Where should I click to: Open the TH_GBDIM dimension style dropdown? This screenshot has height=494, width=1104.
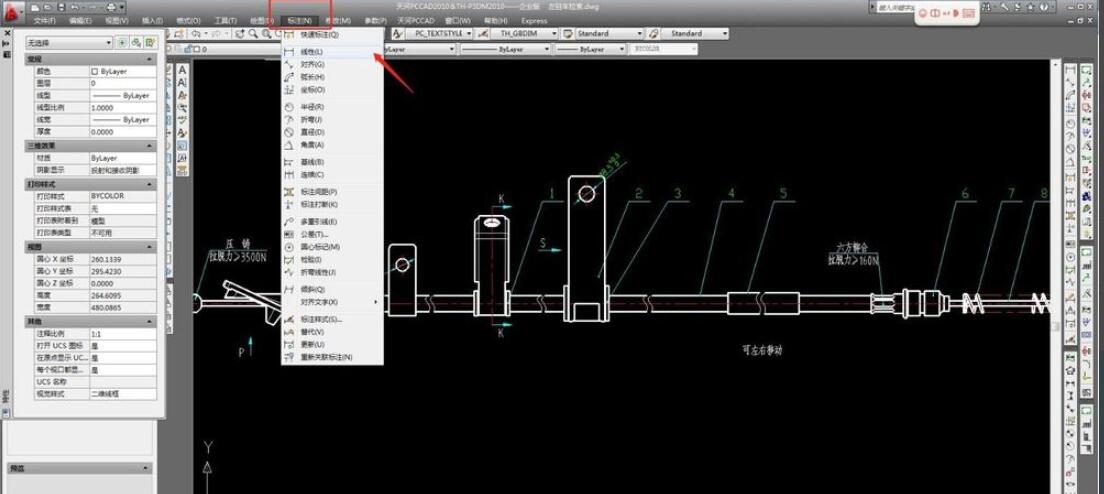coord(526,33)
